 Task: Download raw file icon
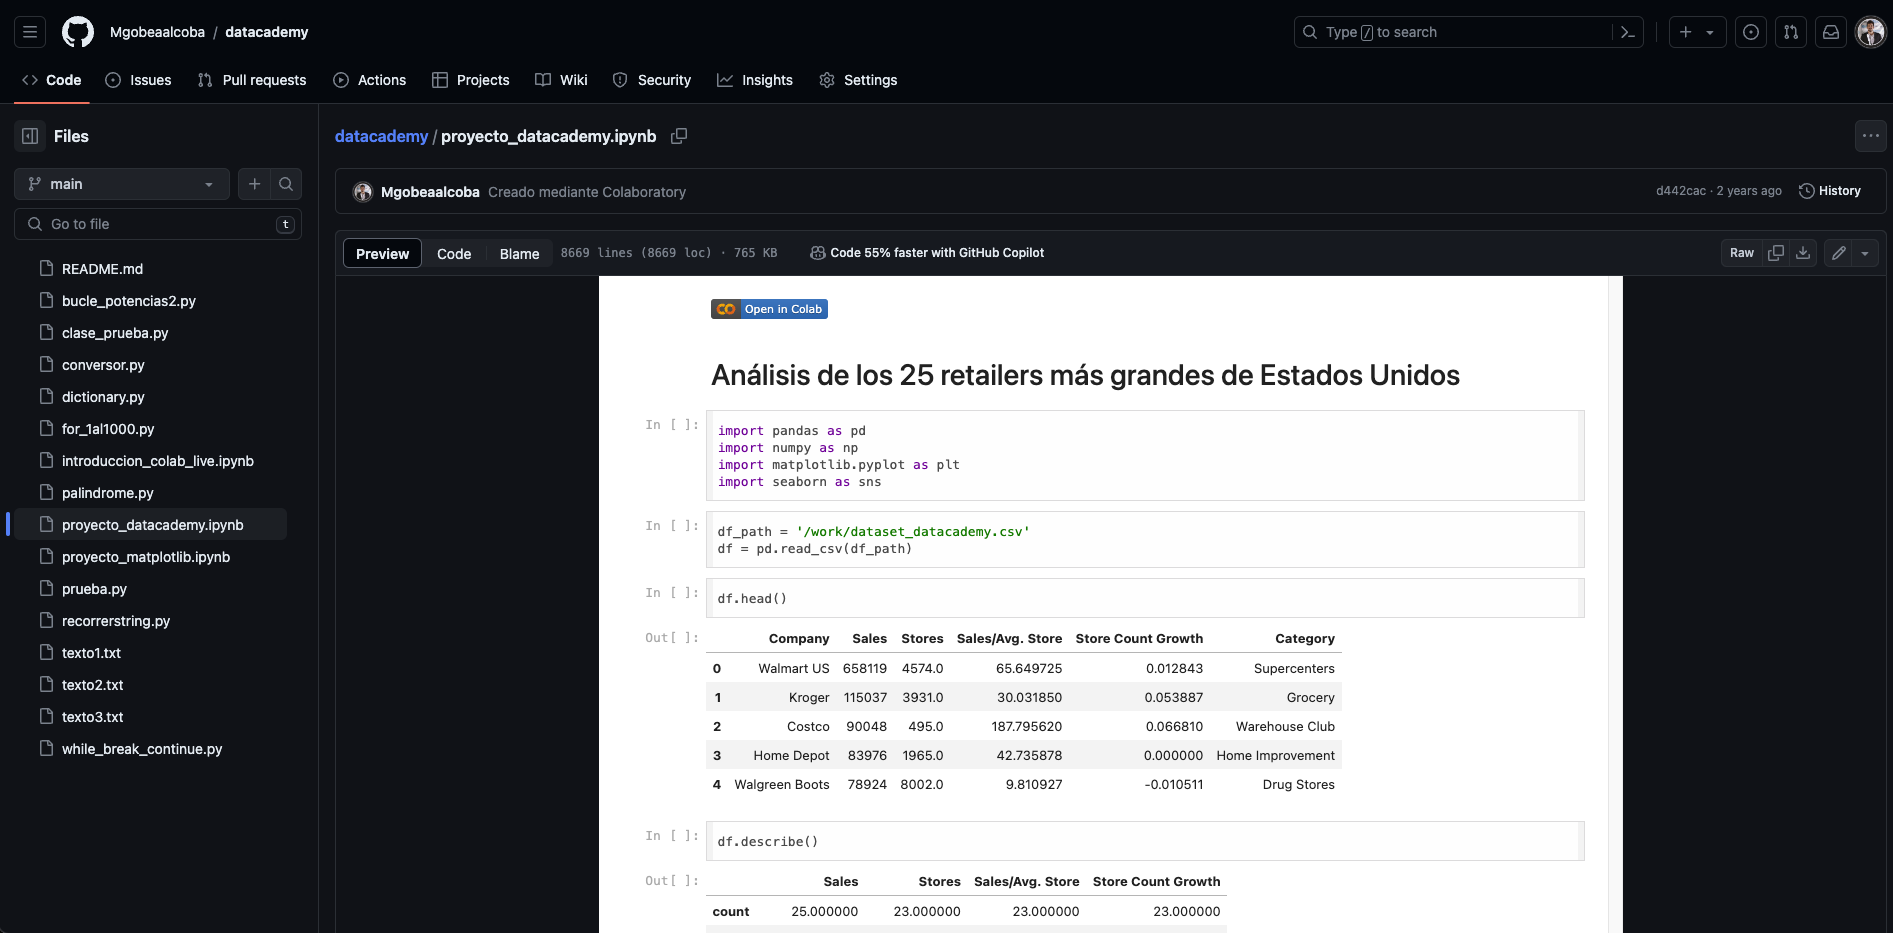1803,253
